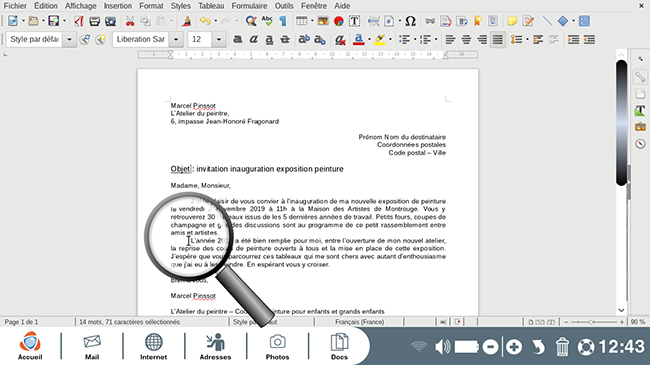The image size is (650, 365).
Task: Open the Édition menu
Action: click(x=46, y=6)
